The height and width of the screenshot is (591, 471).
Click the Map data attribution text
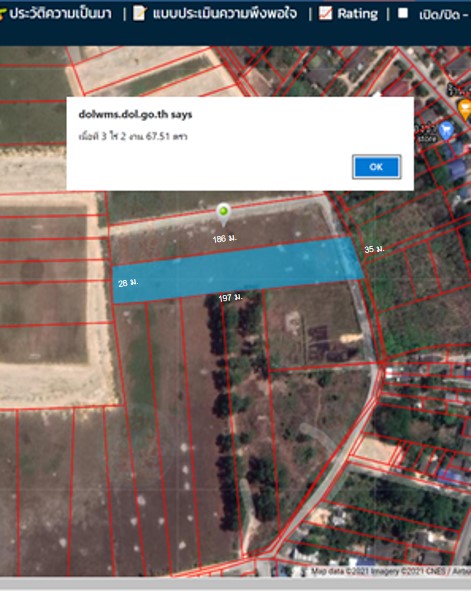pos(390,571)
